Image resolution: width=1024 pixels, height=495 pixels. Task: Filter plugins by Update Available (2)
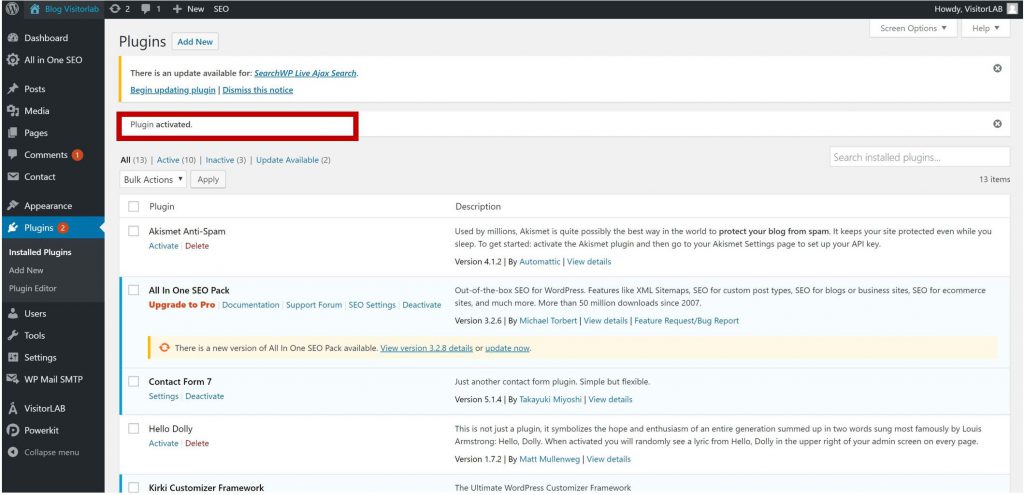(x=293, y=160)
